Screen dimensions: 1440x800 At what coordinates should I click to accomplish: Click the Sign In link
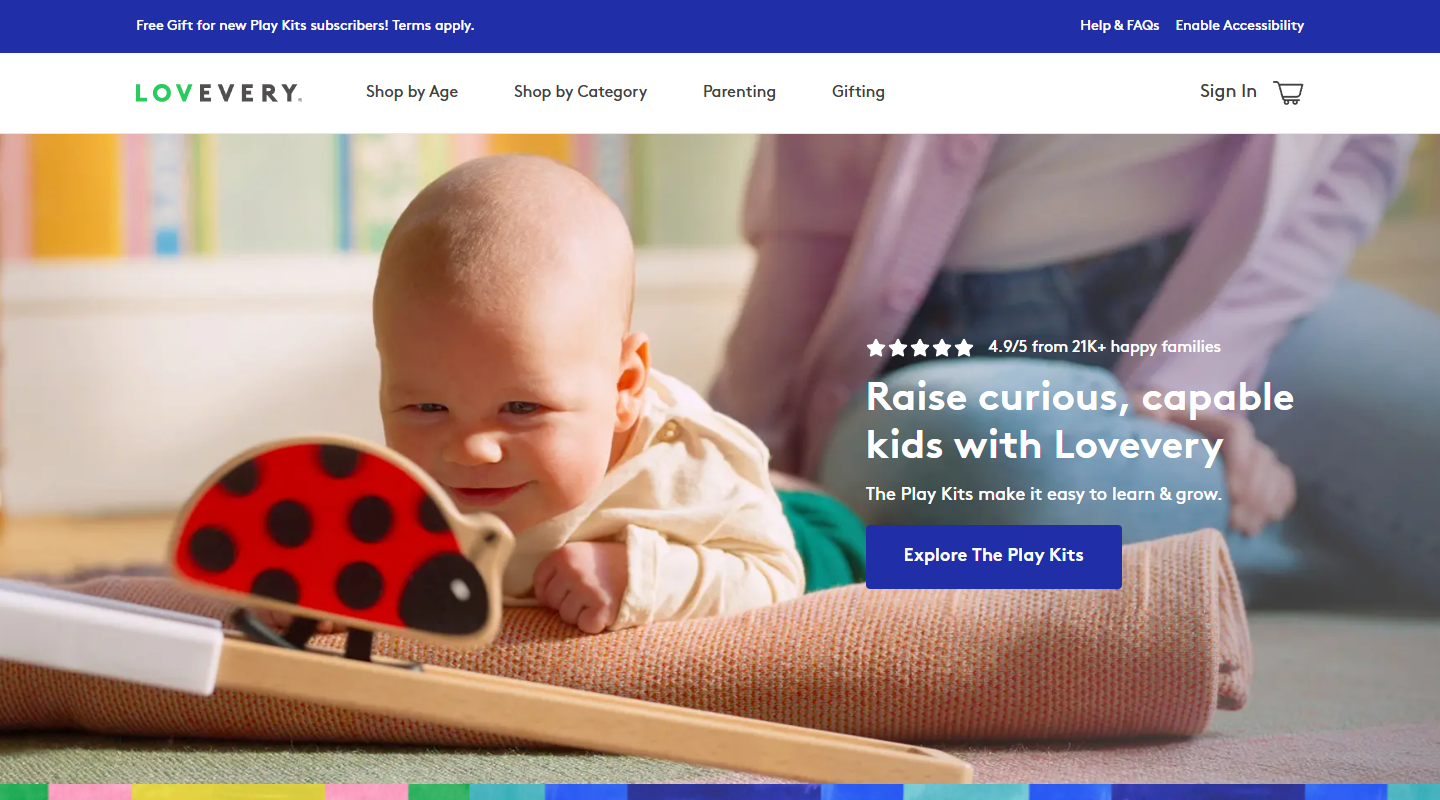[1228, 91]
